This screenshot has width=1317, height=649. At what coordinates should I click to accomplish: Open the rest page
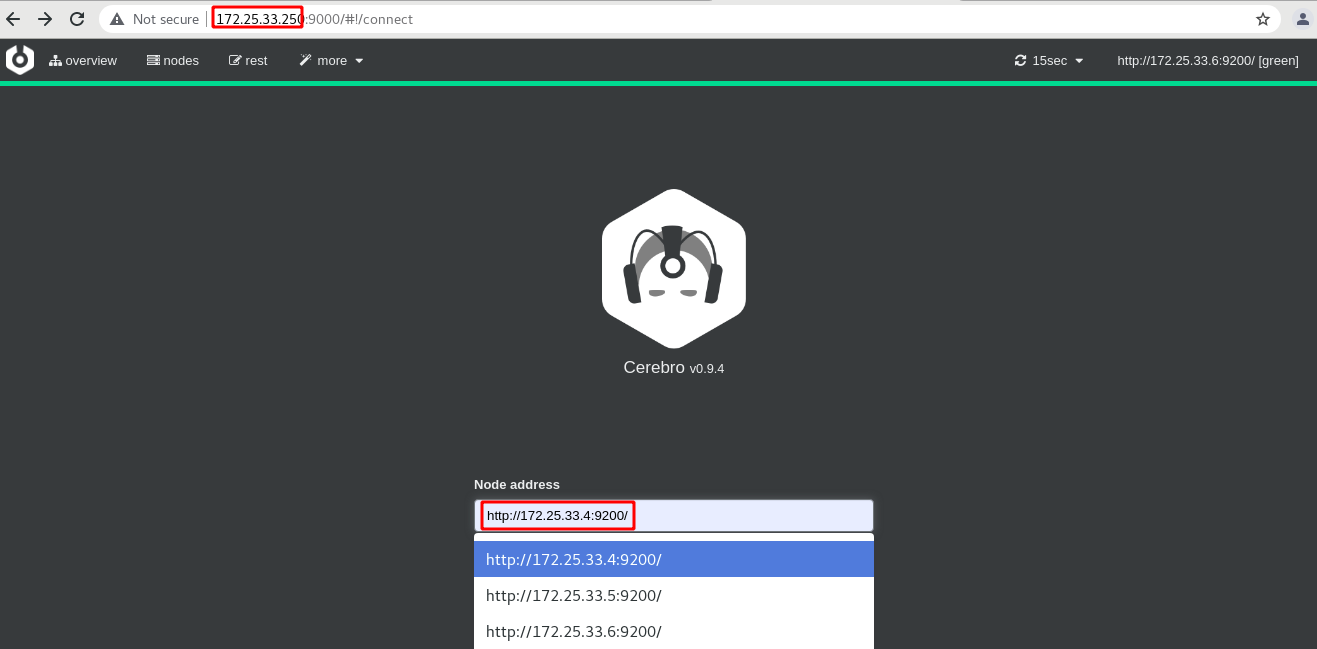[x=248, y=61]
